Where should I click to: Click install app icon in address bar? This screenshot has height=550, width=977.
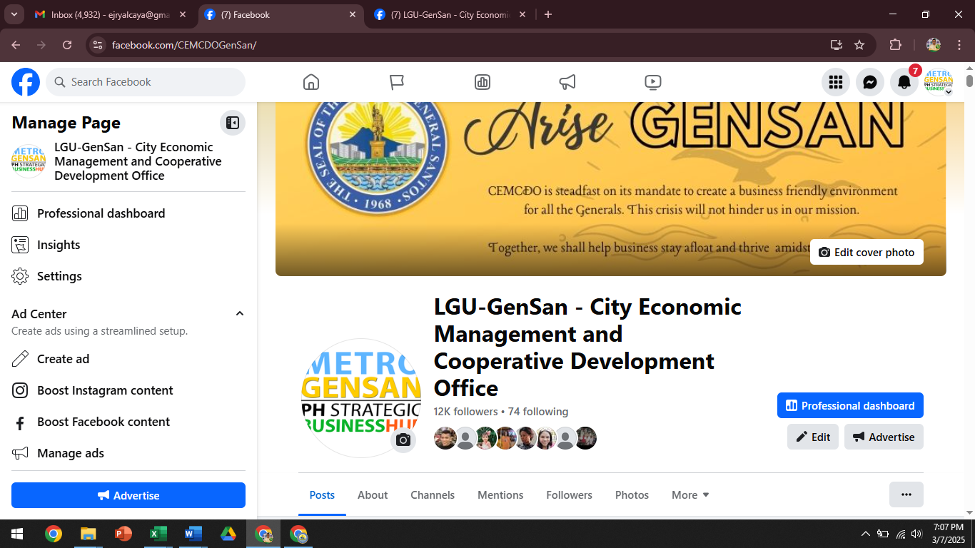click(836, 45)
